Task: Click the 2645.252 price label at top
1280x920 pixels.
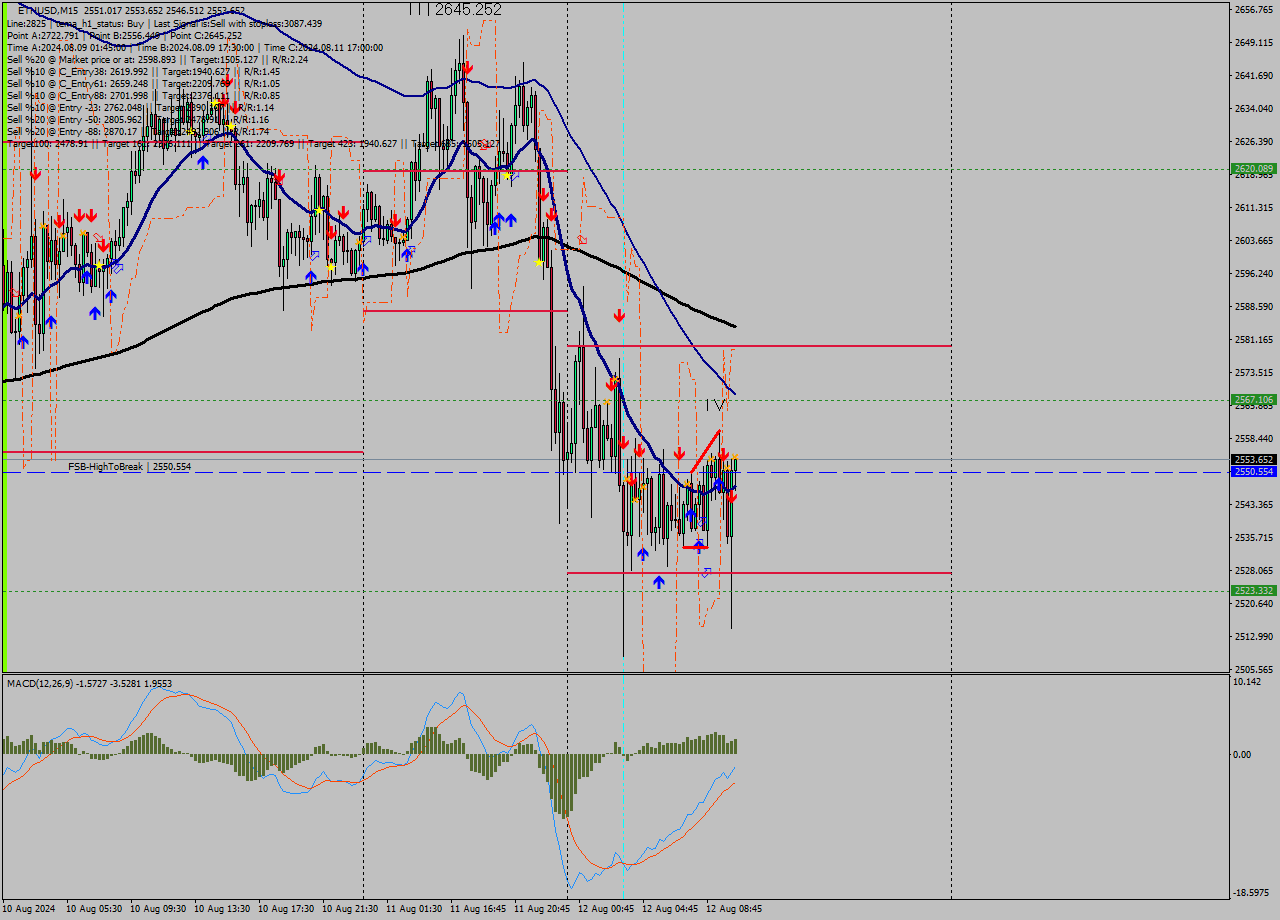Action: tap(468, 9)
